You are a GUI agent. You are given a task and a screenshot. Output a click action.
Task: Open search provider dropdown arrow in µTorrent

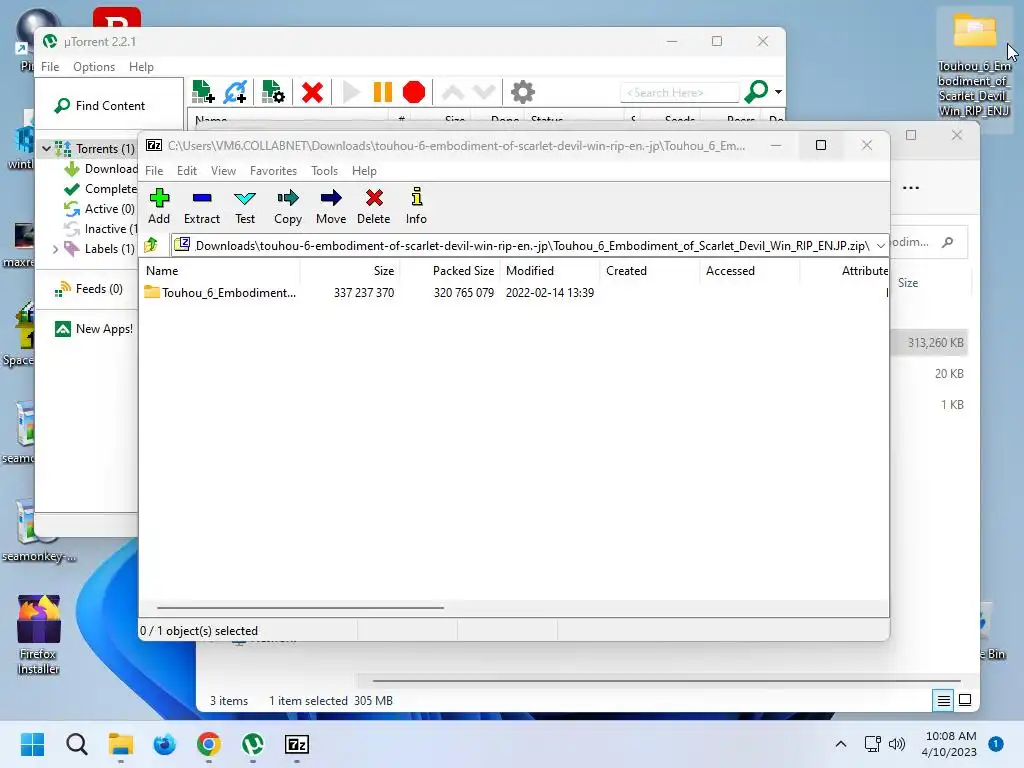(x=778, y=92)
